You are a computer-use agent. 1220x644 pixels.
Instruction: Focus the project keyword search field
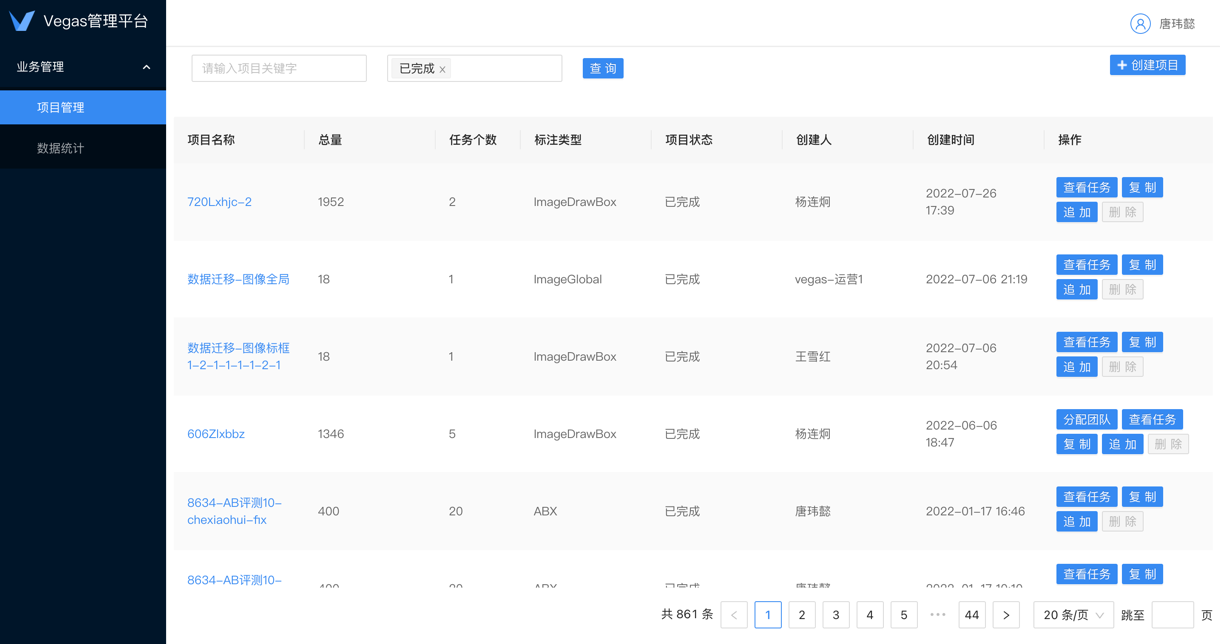pyautogui.click(x=279, y=68)
